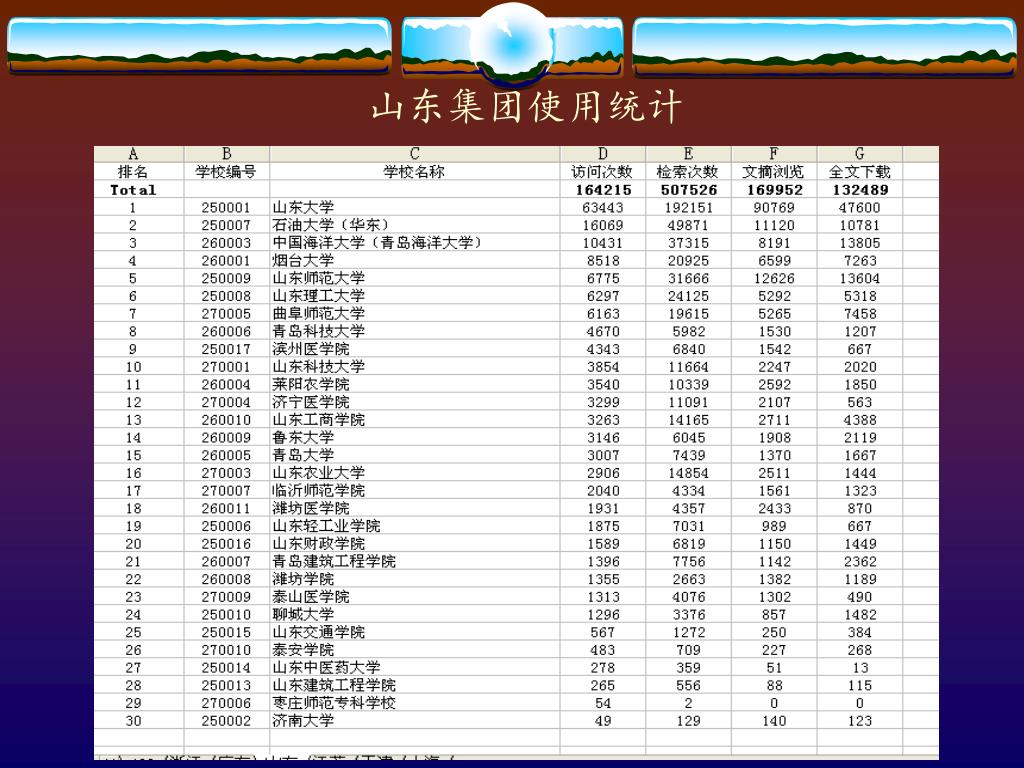1024x768 pixels.
Task: Select total searches value 507526
Action: tap(688, 190)
